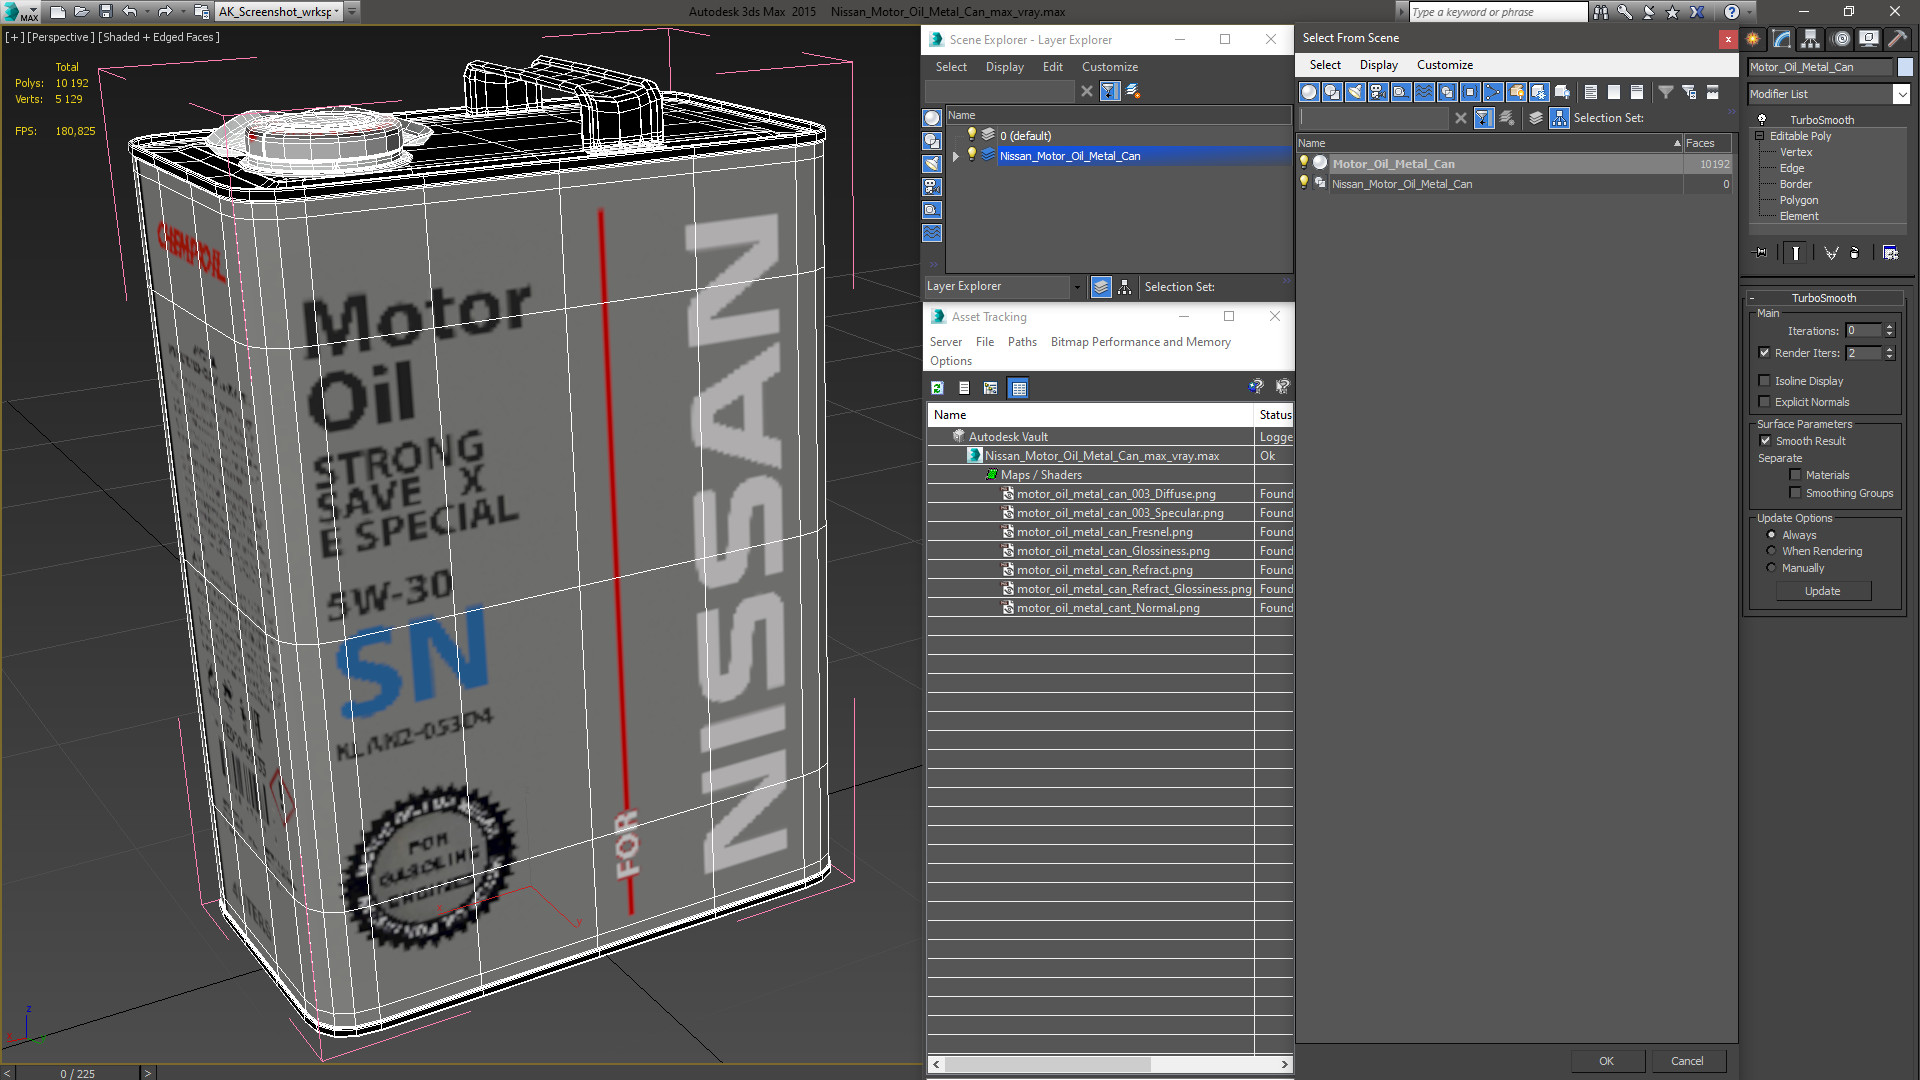The image size is (1920, 1080).
Task: Click Create New Layer icon in Scene Explorer
Action: click(1133, 91)
